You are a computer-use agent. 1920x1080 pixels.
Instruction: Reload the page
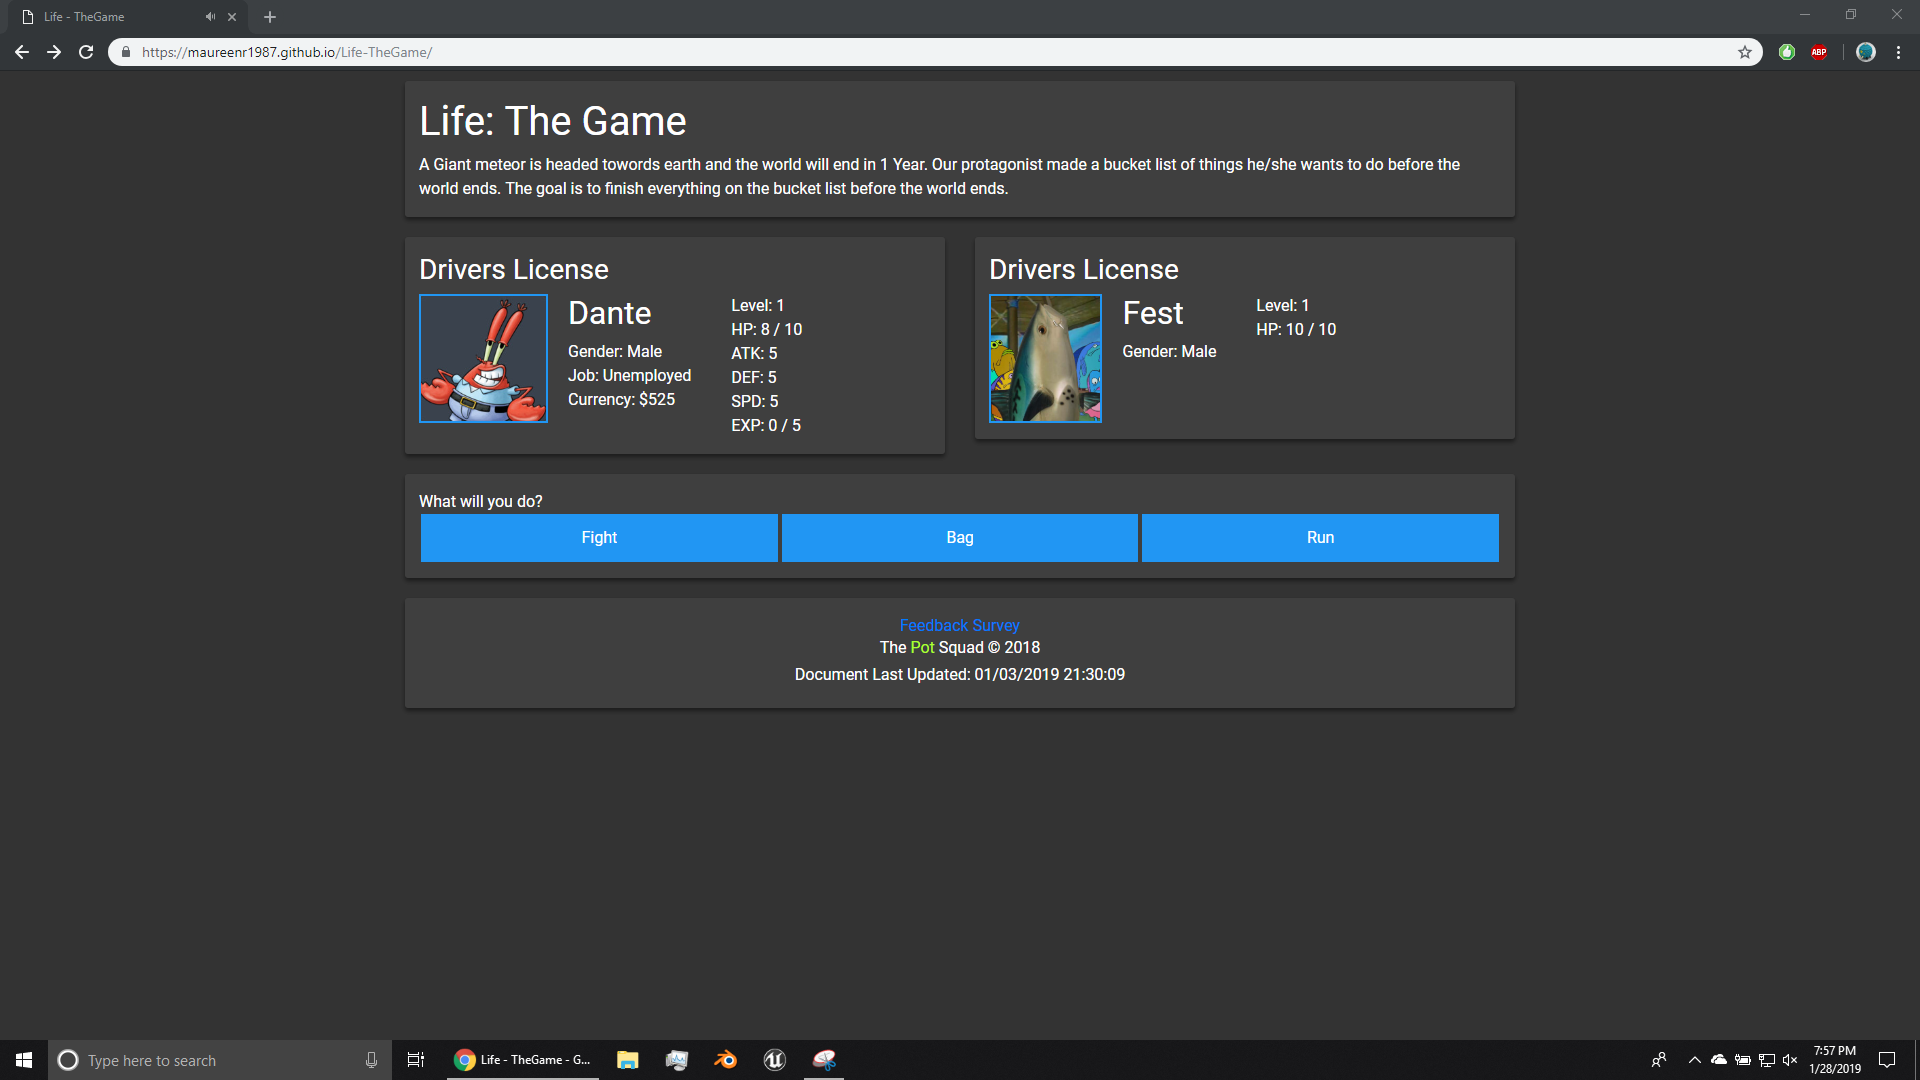86,52
